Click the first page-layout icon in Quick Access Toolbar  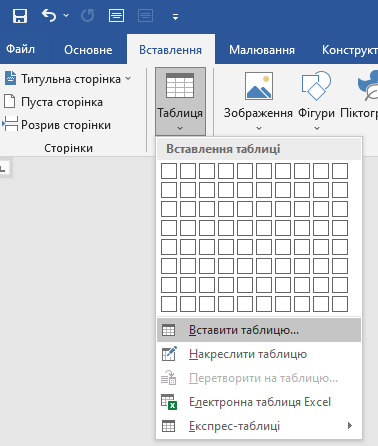pyautogui.click(x=116, y=15)
